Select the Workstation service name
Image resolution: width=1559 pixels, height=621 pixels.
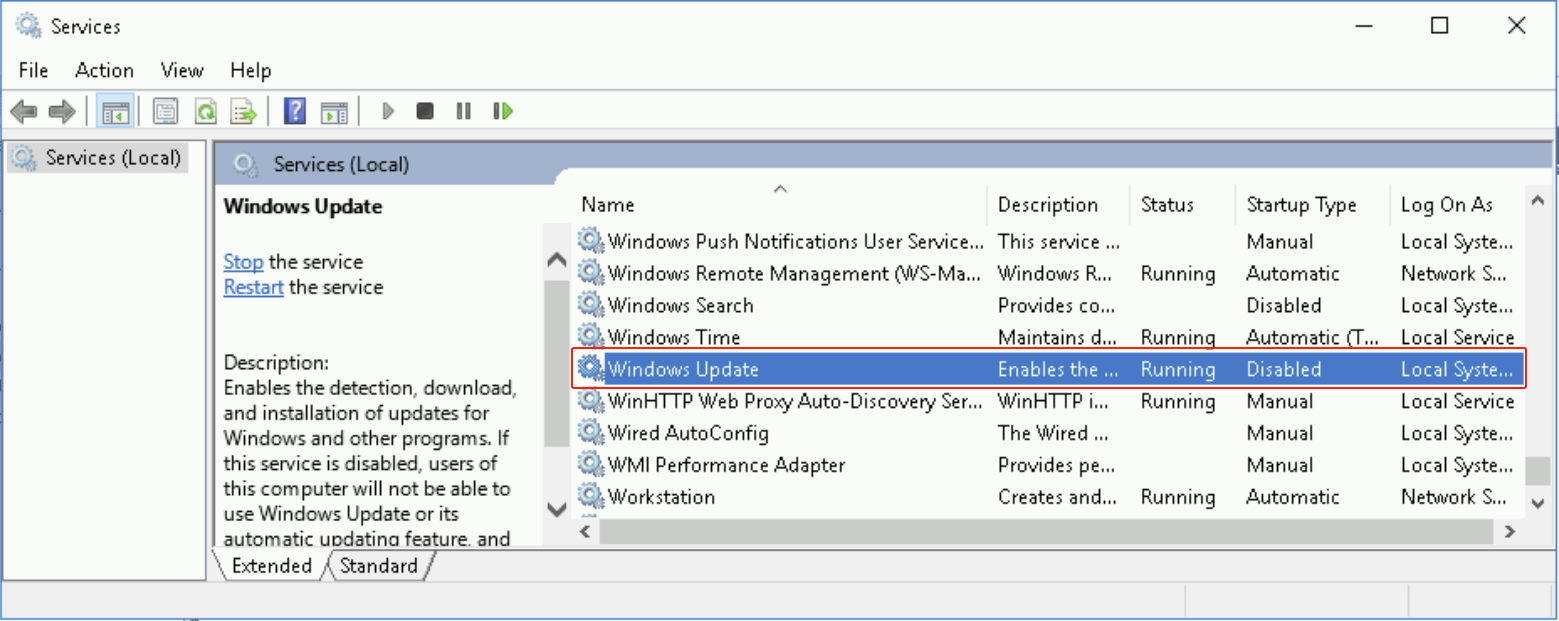coord(661,497)
